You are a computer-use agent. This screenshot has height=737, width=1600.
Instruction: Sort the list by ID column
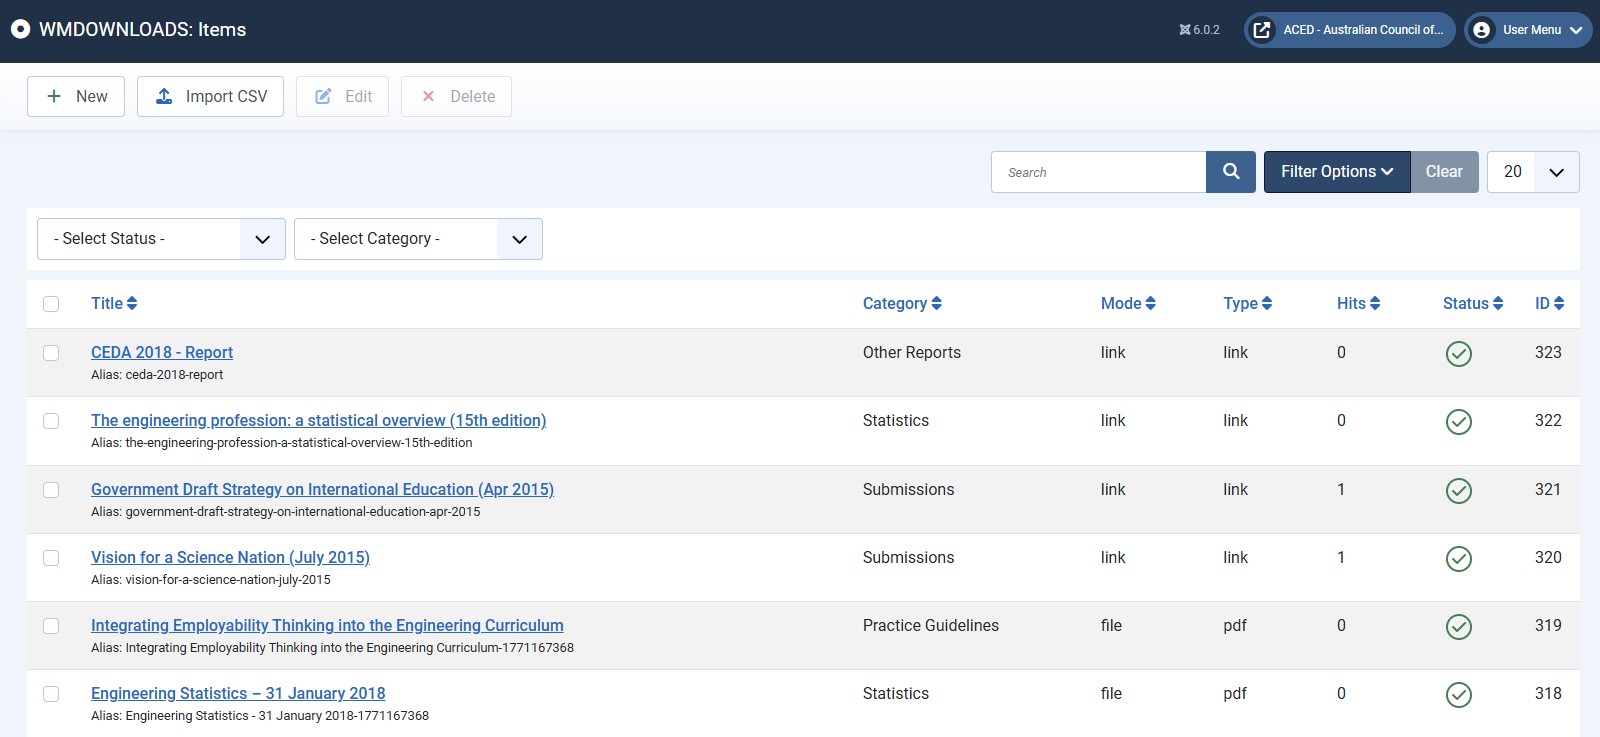pos(1549,303)
